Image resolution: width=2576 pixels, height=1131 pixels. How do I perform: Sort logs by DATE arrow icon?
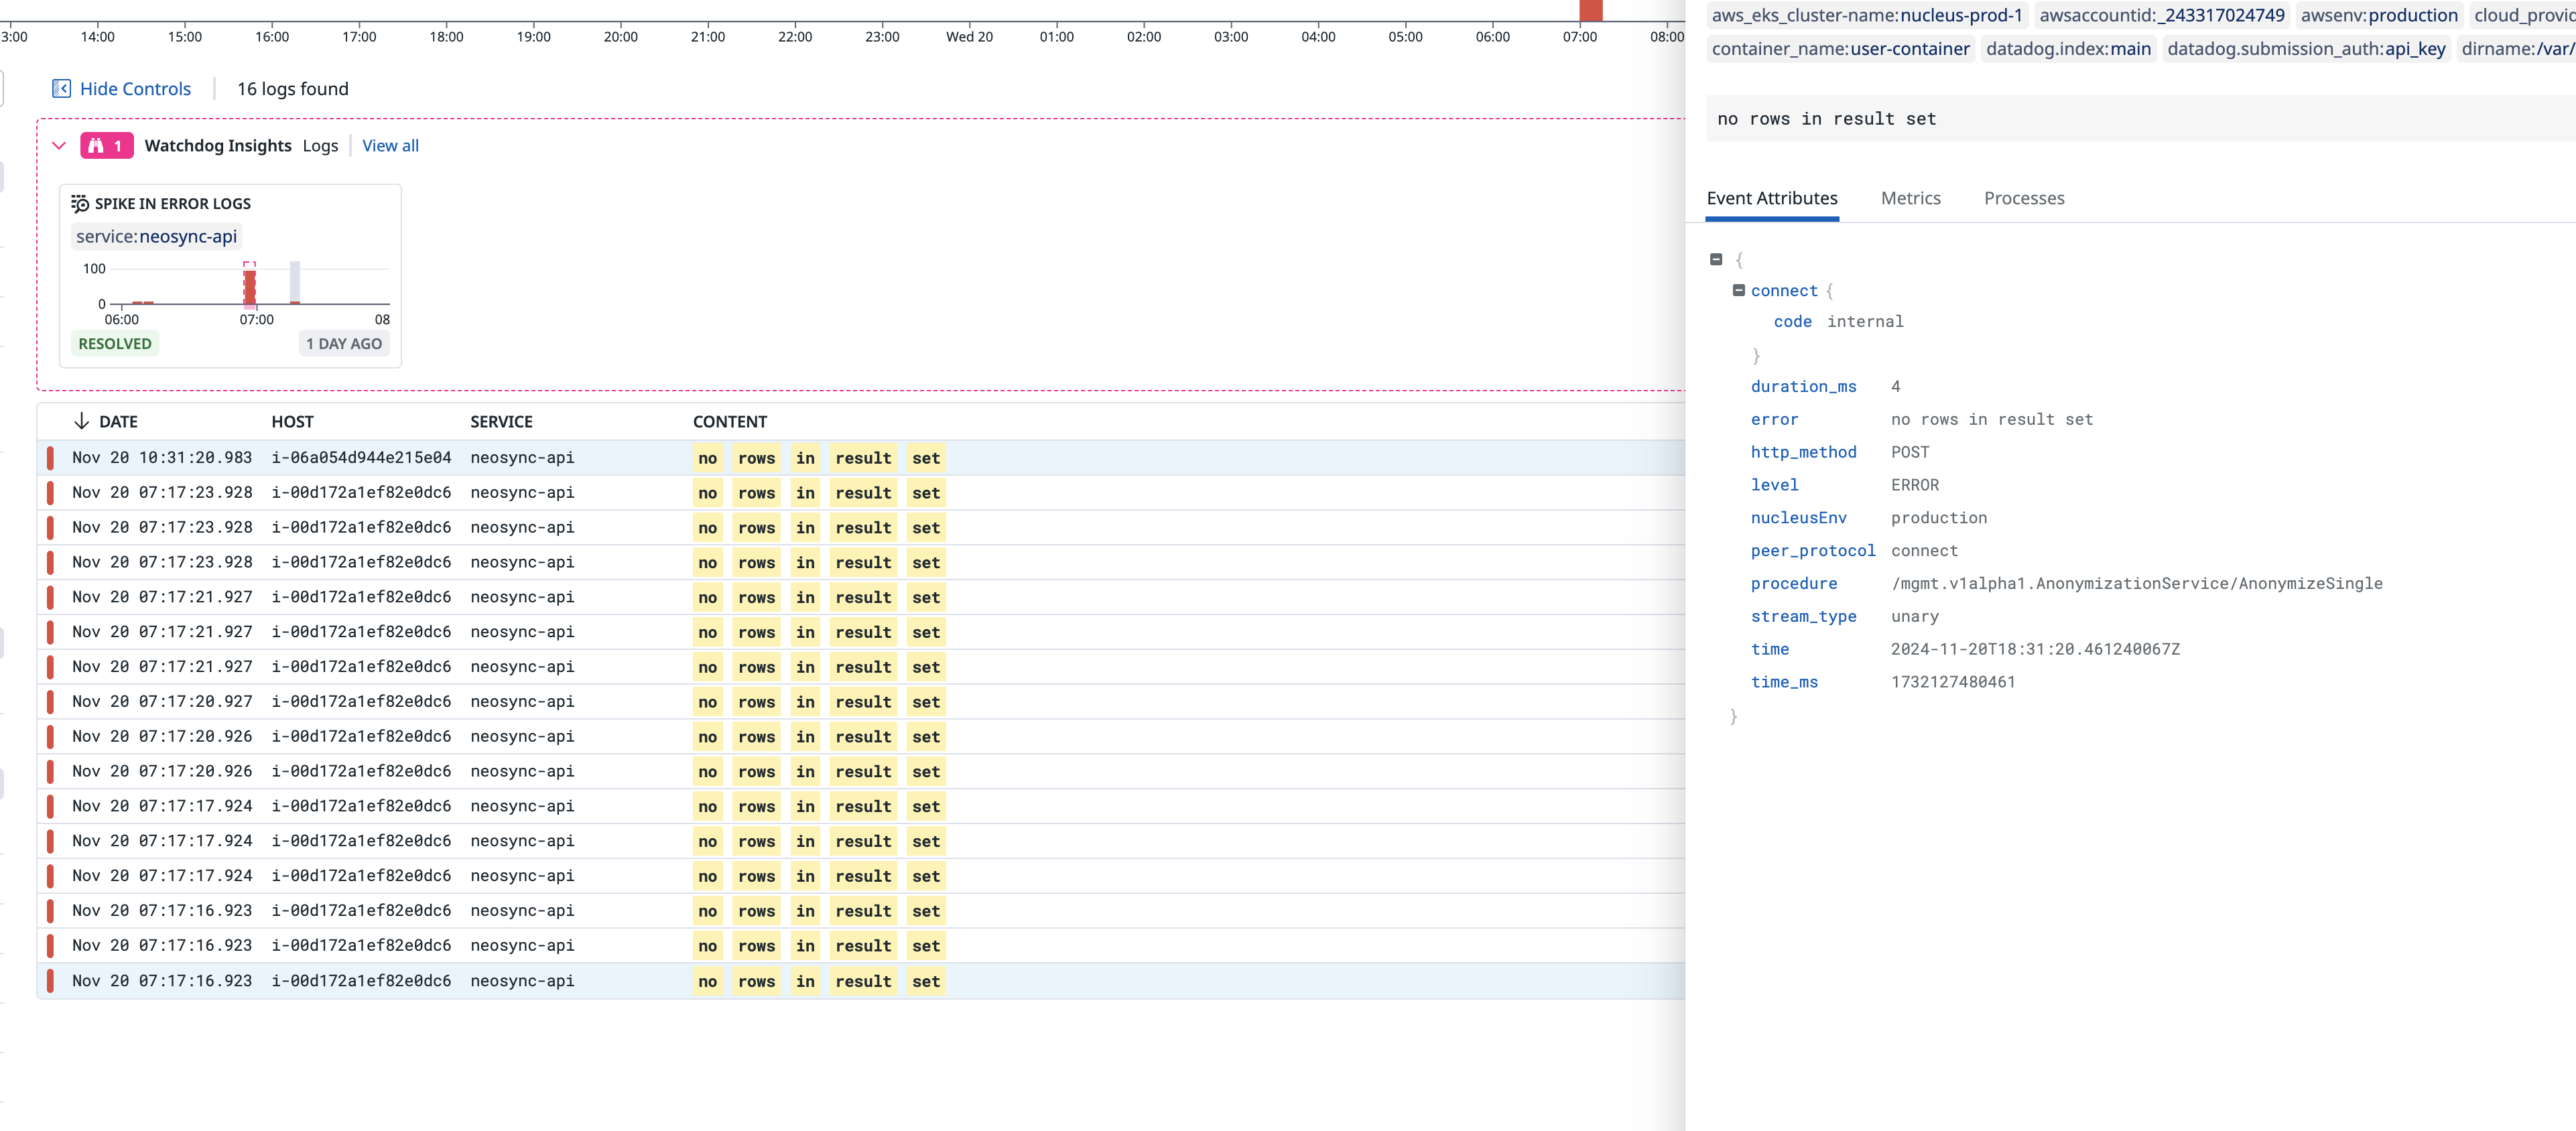point(82,422)
